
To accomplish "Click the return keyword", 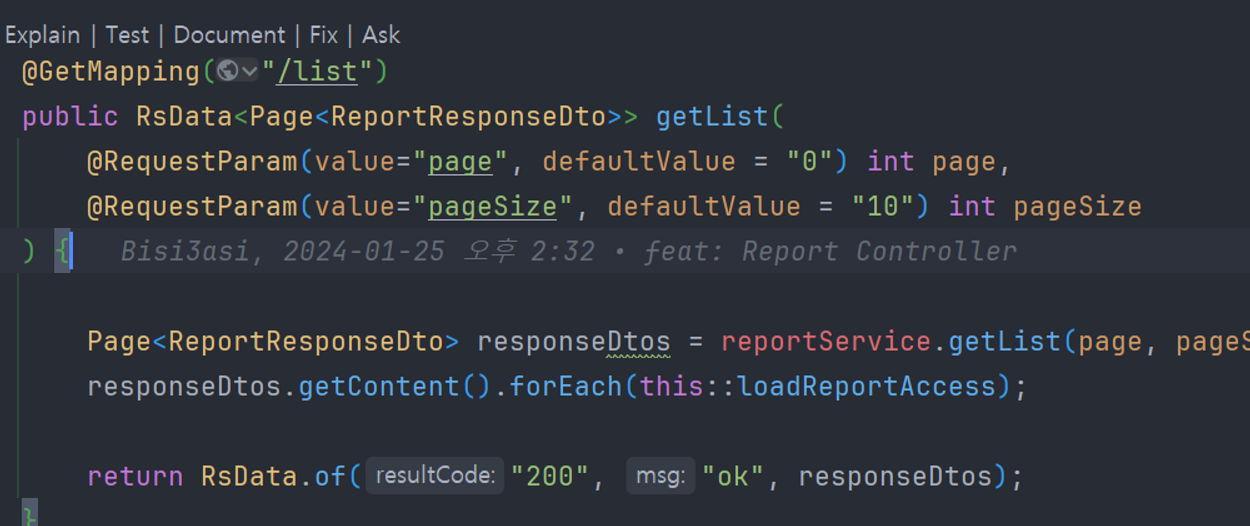I will click(135, 476).
